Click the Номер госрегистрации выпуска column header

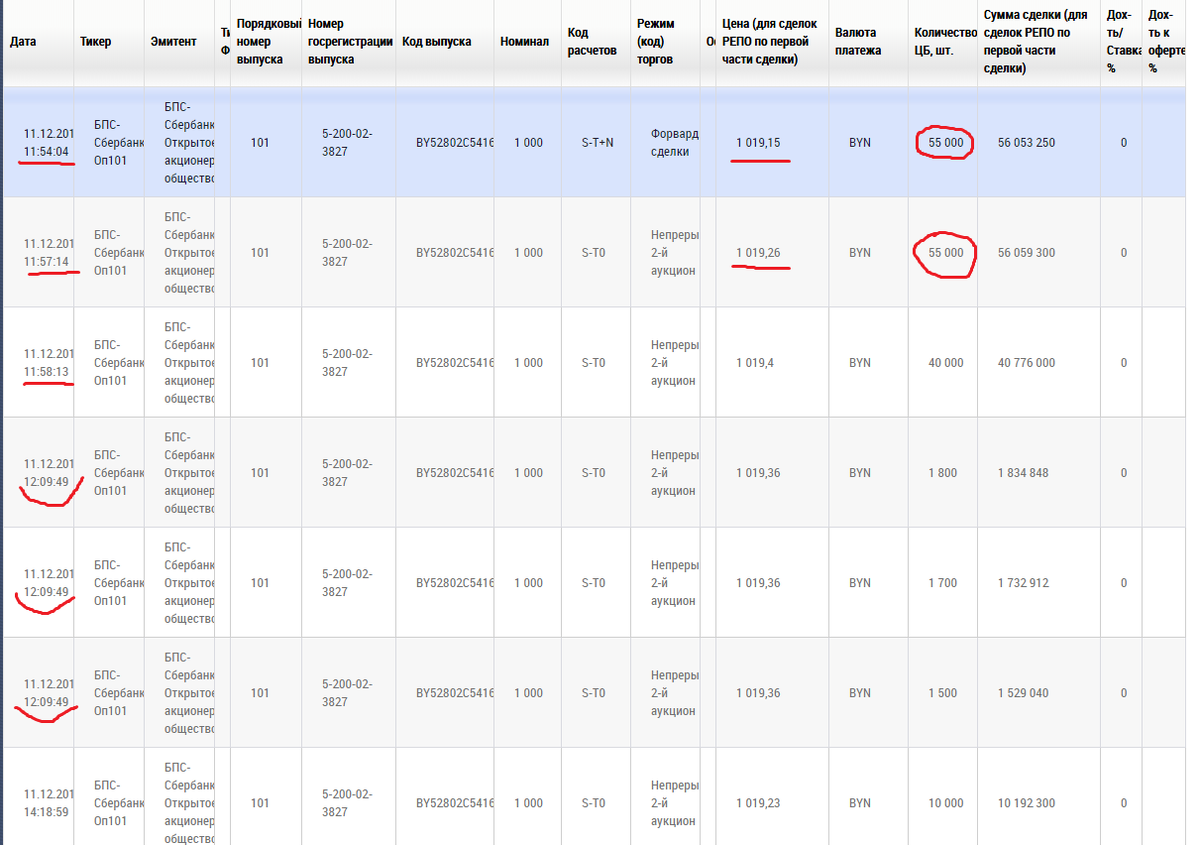(350, 41)
